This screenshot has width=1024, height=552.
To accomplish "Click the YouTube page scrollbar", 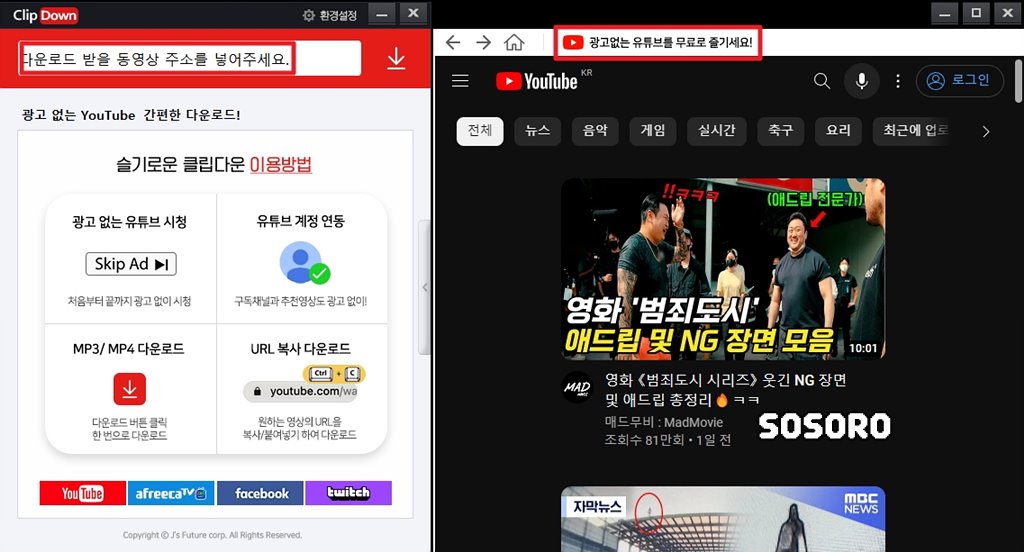I will 1018,82.
